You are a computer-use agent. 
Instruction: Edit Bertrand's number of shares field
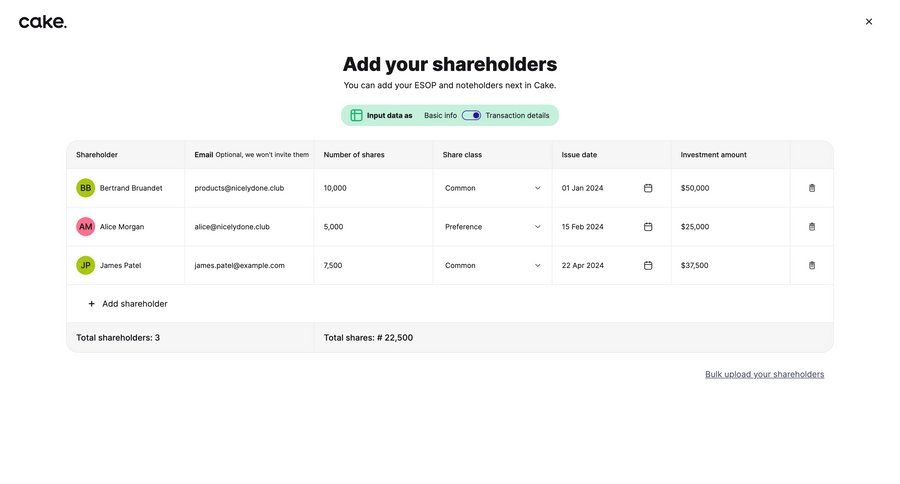[372, 188]
